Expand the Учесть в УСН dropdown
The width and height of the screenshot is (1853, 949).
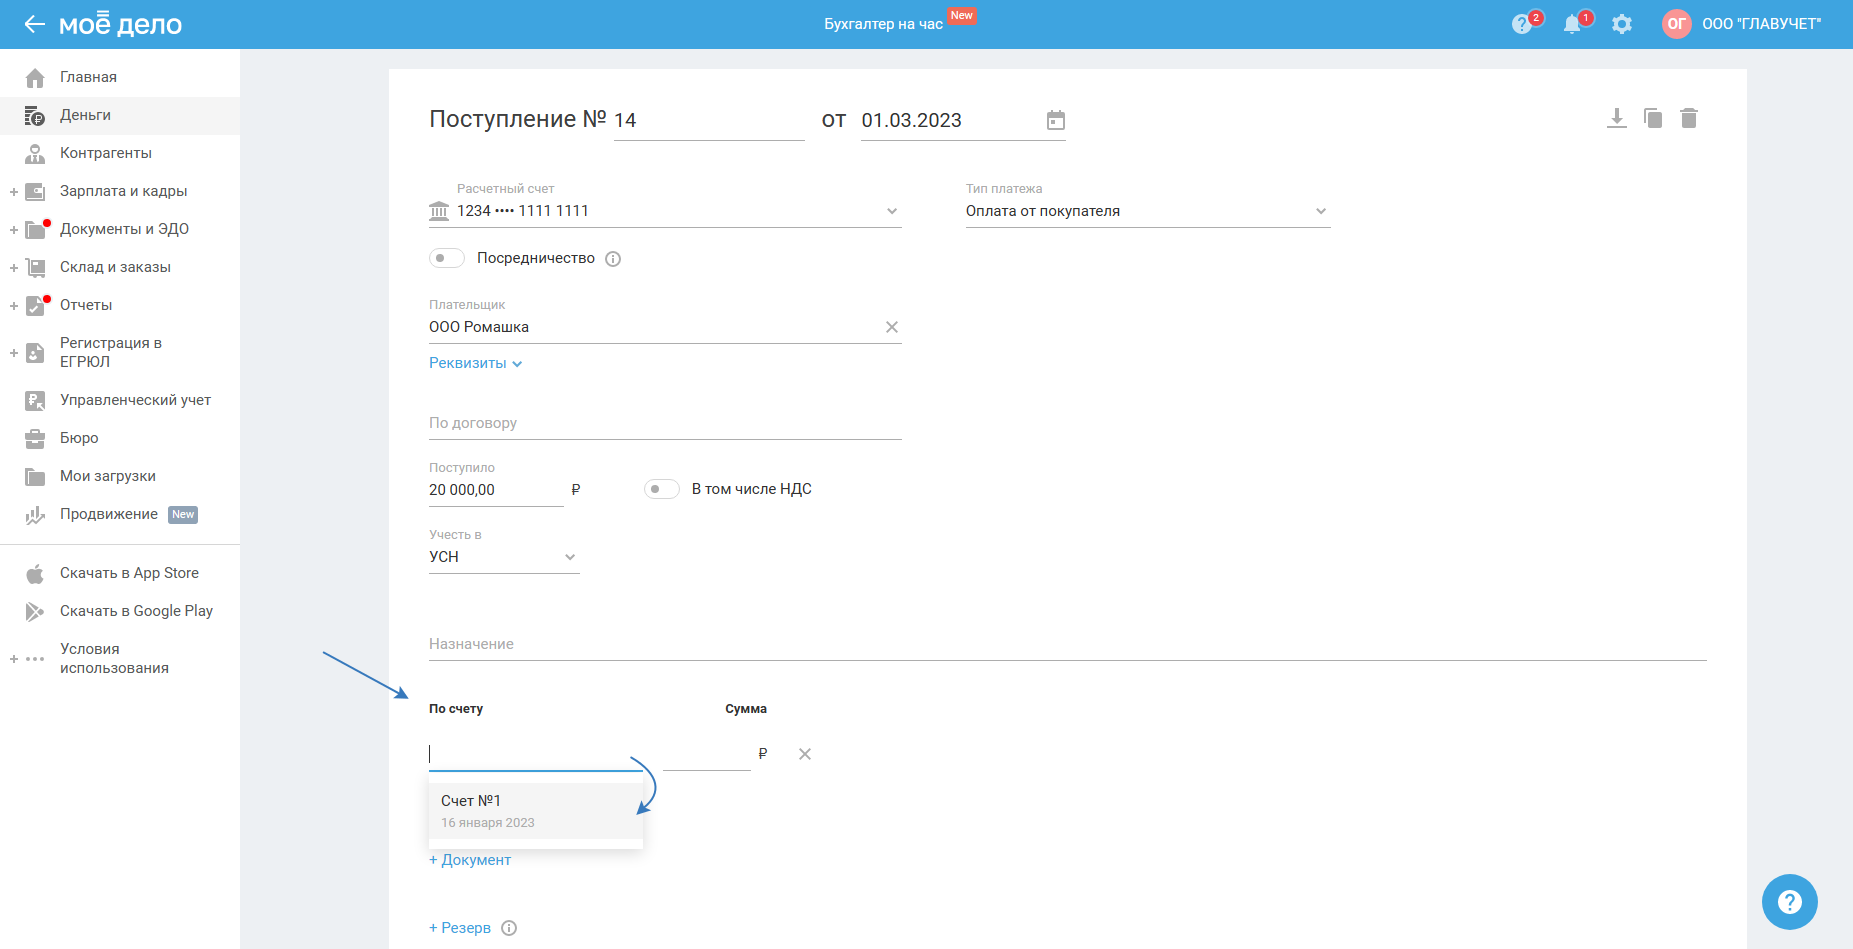point(570,557)
